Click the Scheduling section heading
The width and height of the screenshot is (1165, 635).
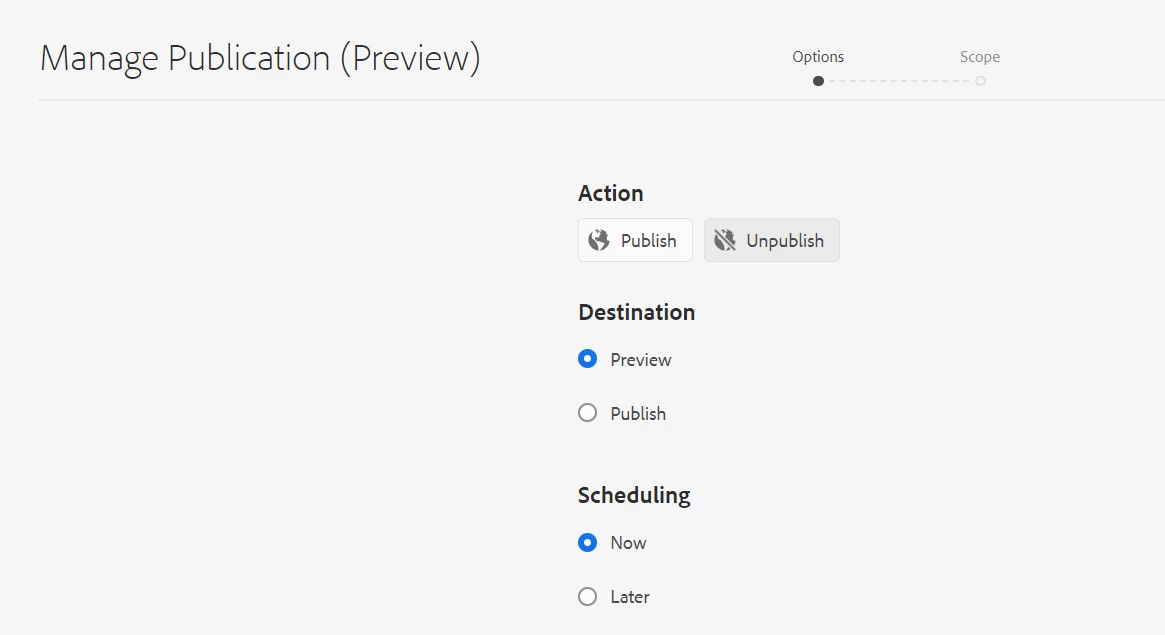(634, 495)
